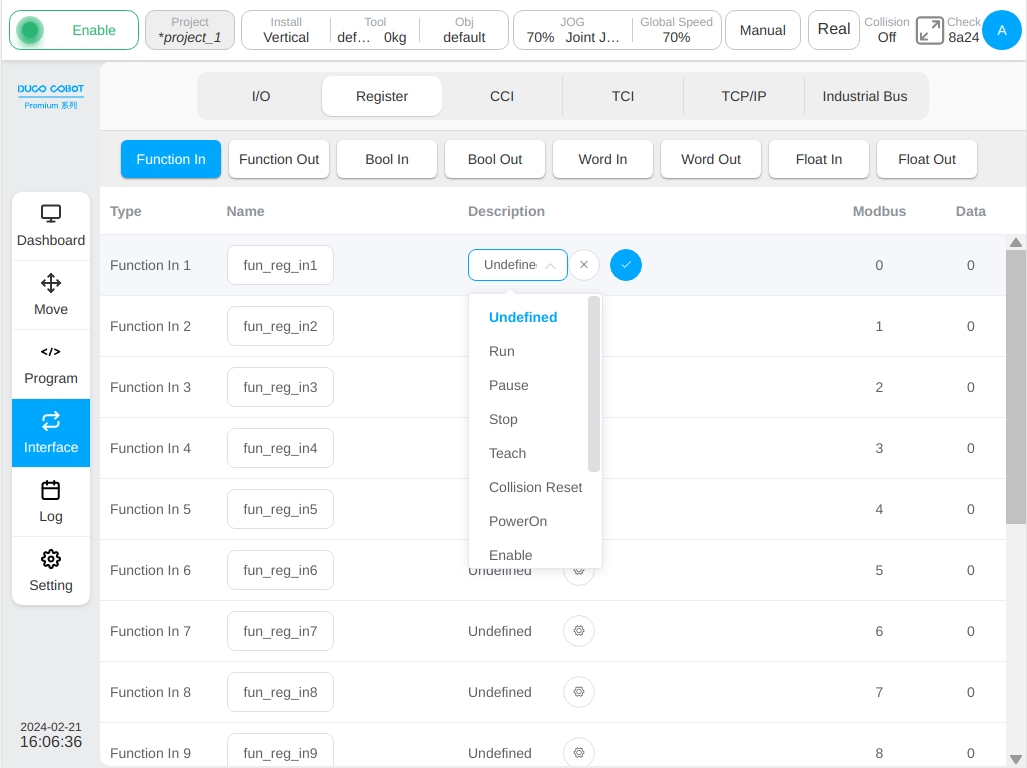Select the Function In register button
Viewport: 1027px width, 768px height.
click(x=171, y=159)
